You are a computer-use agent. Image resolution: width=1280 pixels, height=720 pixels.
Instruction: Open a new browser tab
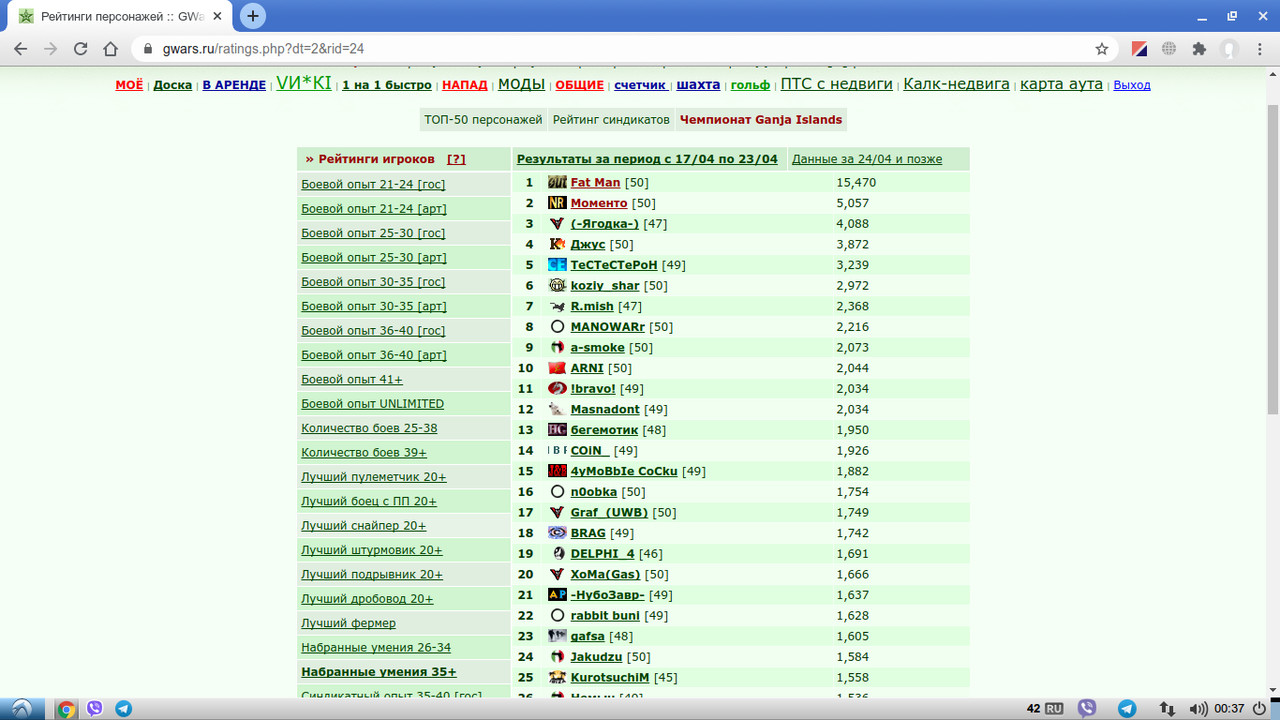253,16
